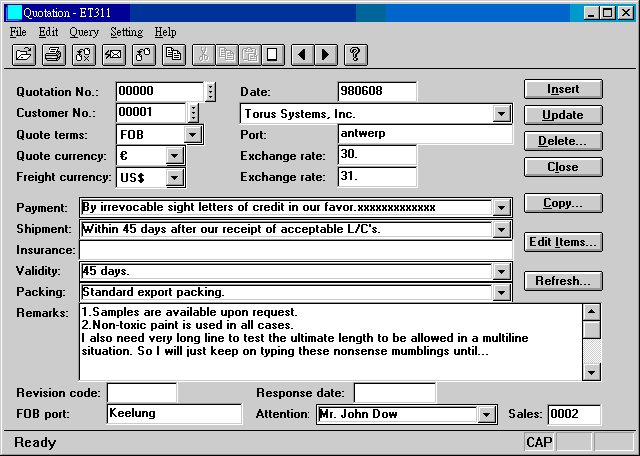Open the Torus Systems customer name dropdown
The image size is (640, 456).
click(x=502, y=114)
